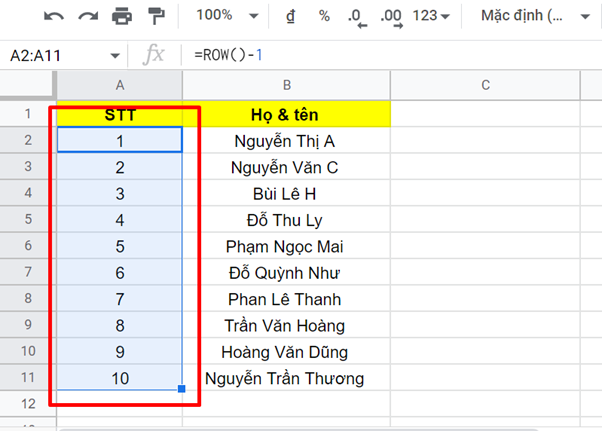Image resolution: width=602 pixels, height=431 pixels.
Task: Click STT cell with value 6
Action: click(x=120, y=272)
